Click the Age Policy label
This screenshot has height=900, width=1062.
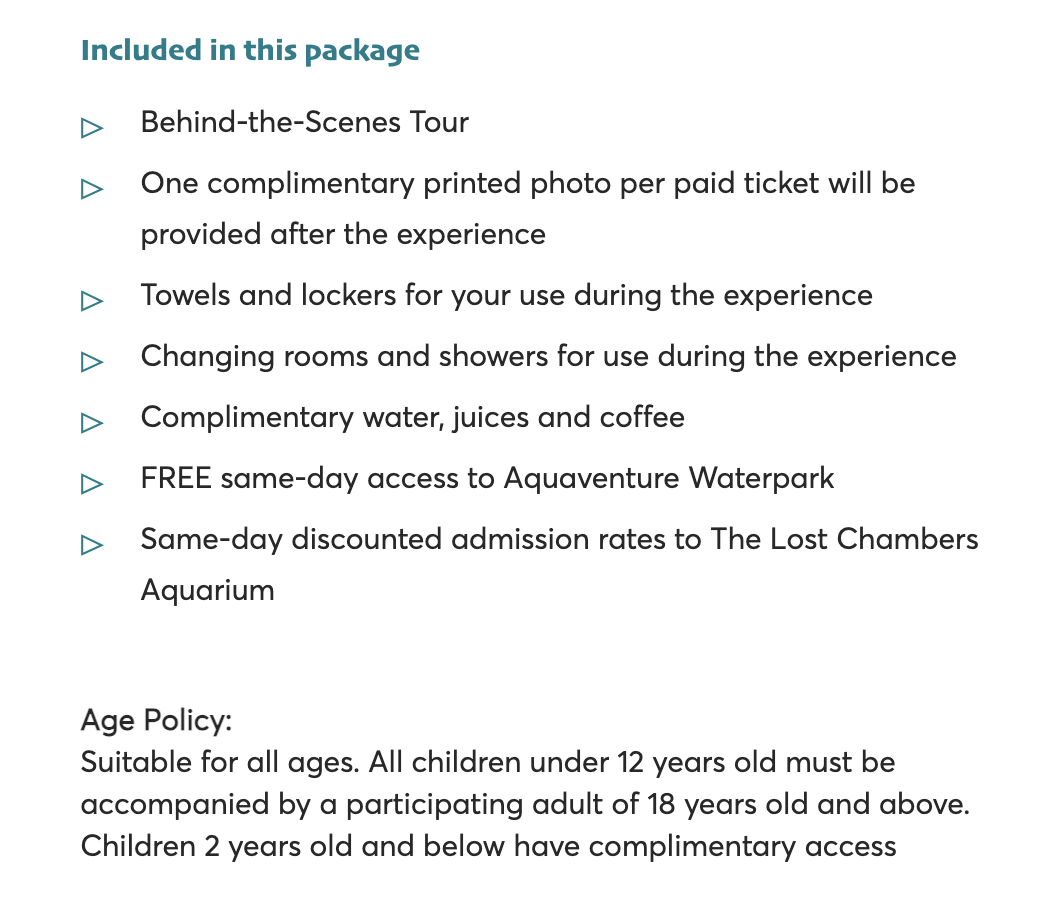[156, 721]
